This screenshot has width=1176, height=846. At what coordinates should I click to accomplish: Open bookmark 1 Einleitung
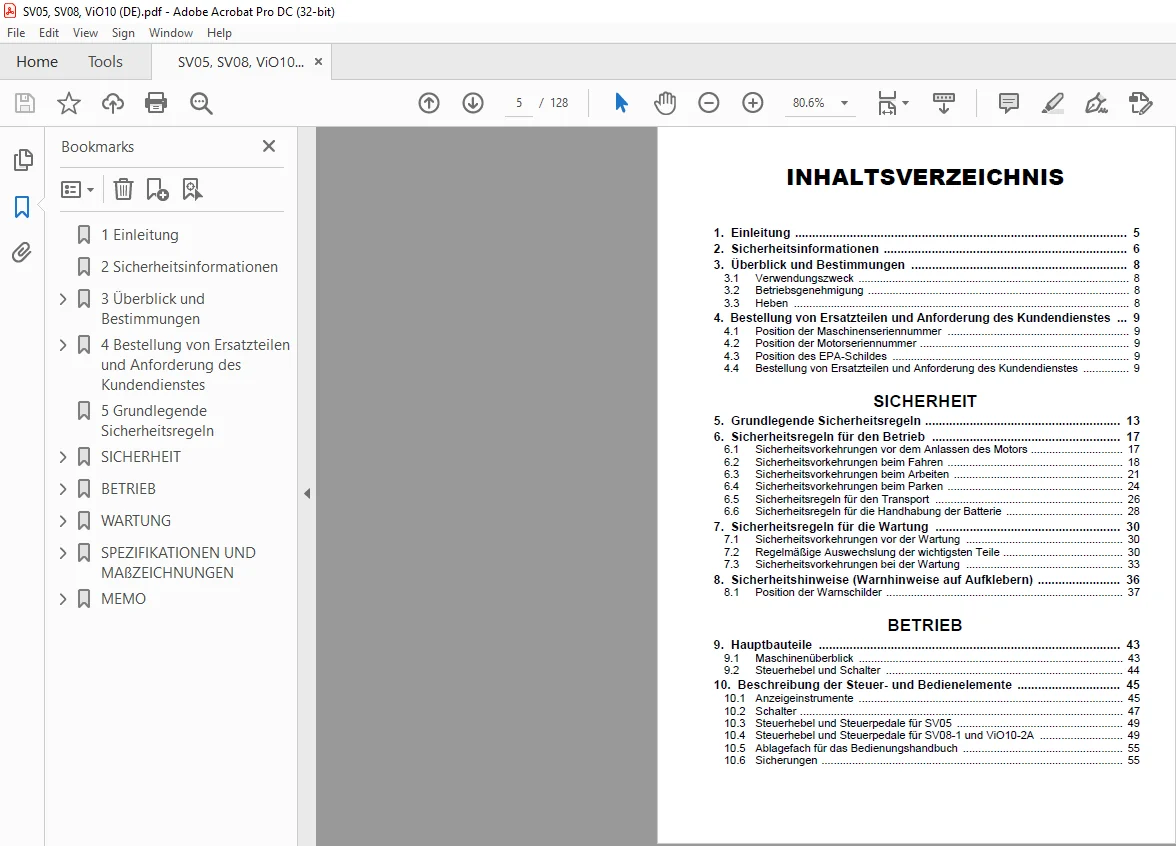(x=140, y=235)
